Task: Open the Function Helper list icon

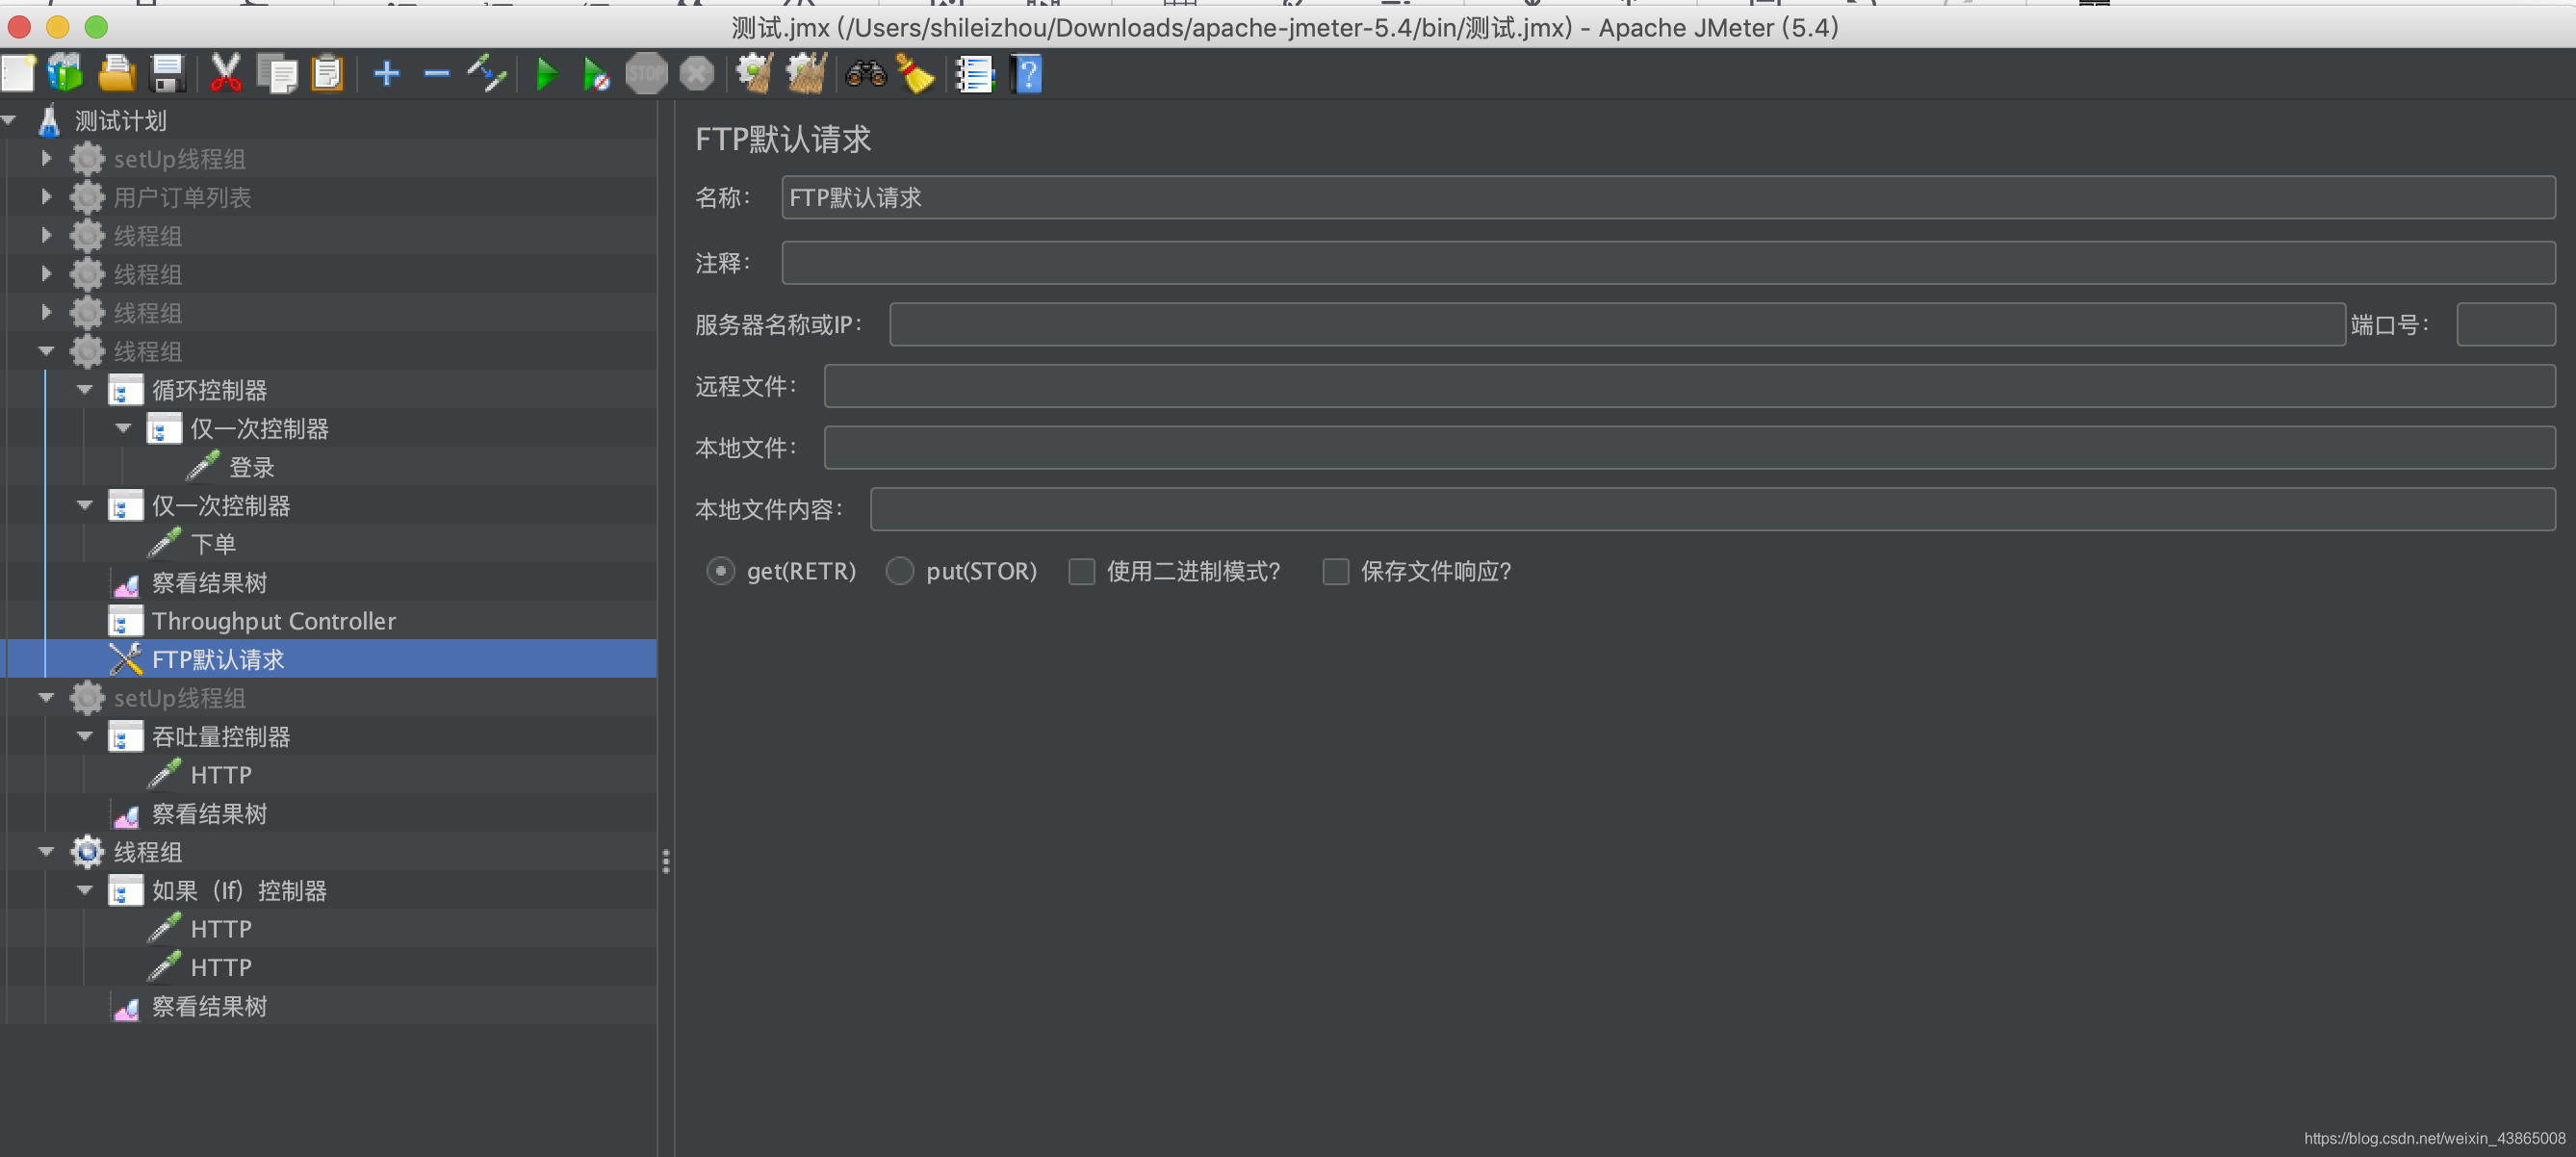Action: tap(973, 74)
